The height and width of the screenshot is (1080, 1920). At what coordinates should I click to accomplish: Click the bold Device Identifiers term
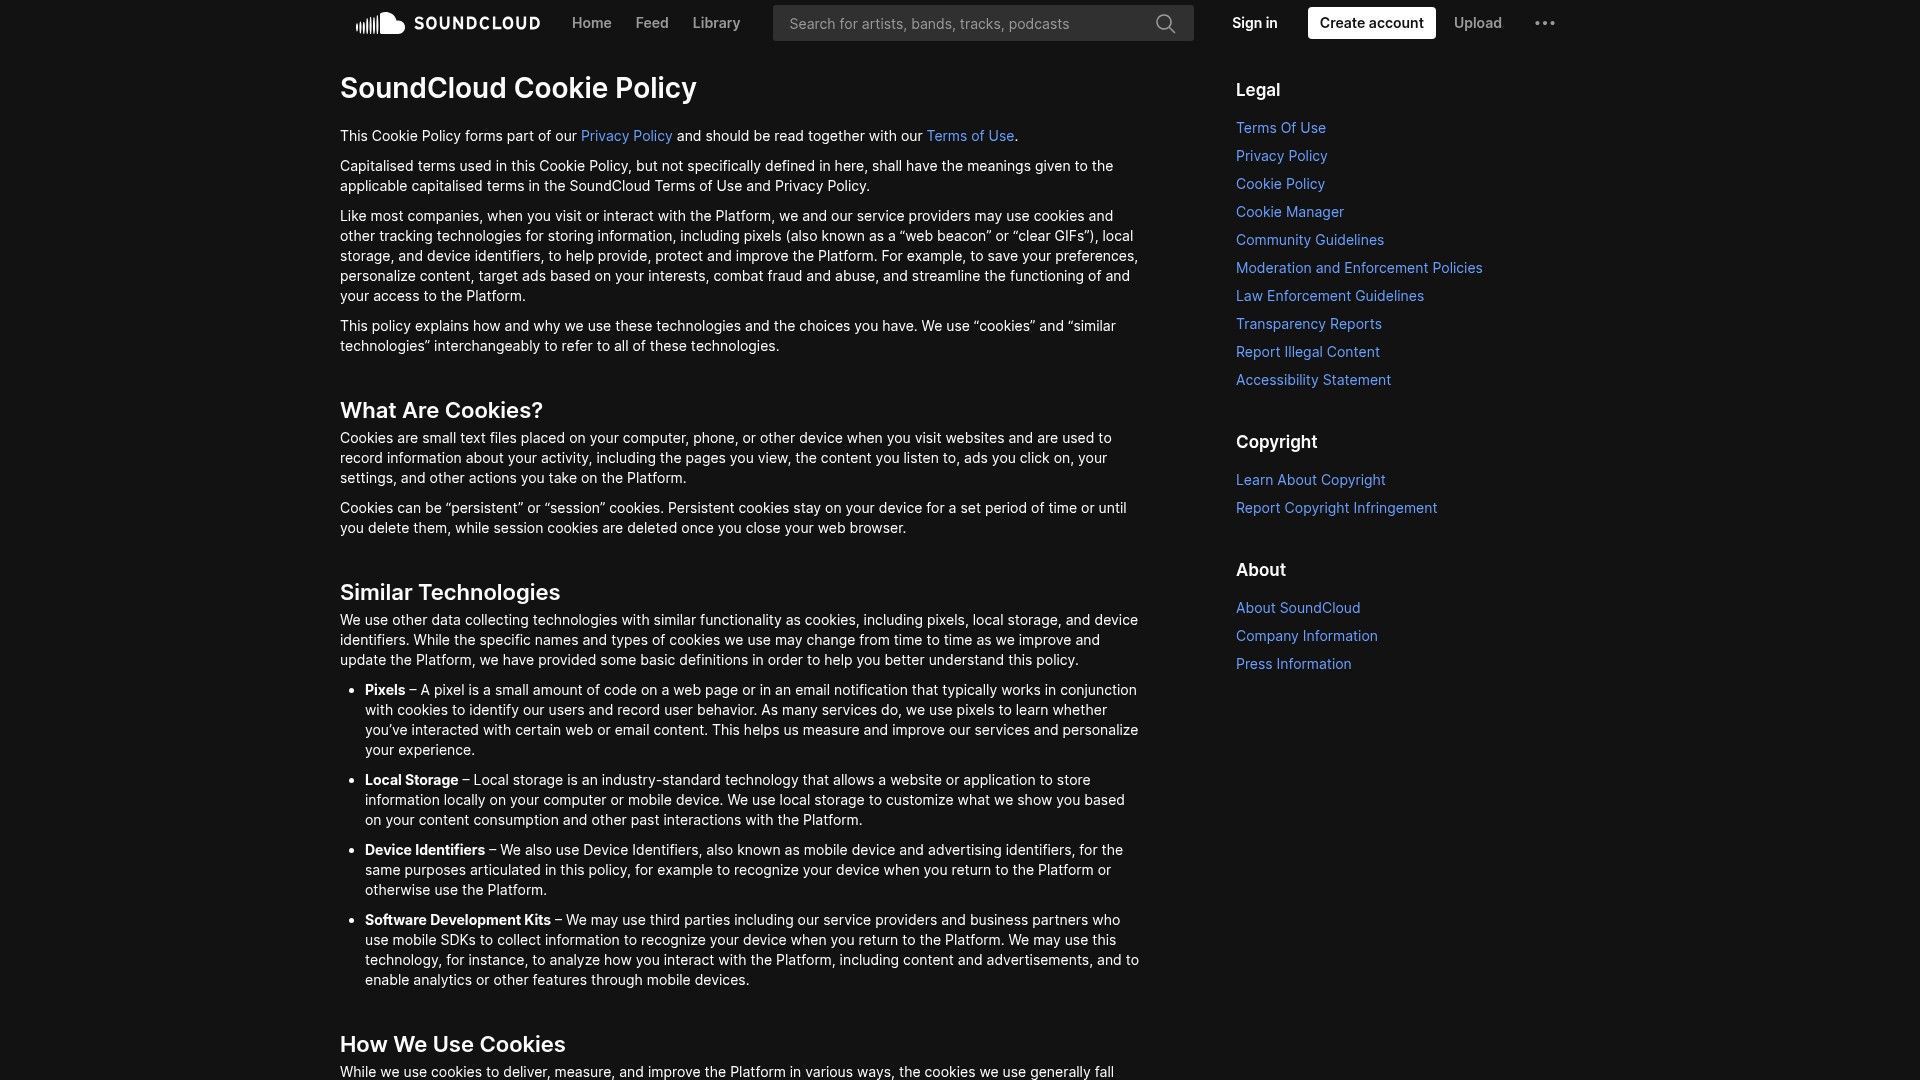[425, 850]
